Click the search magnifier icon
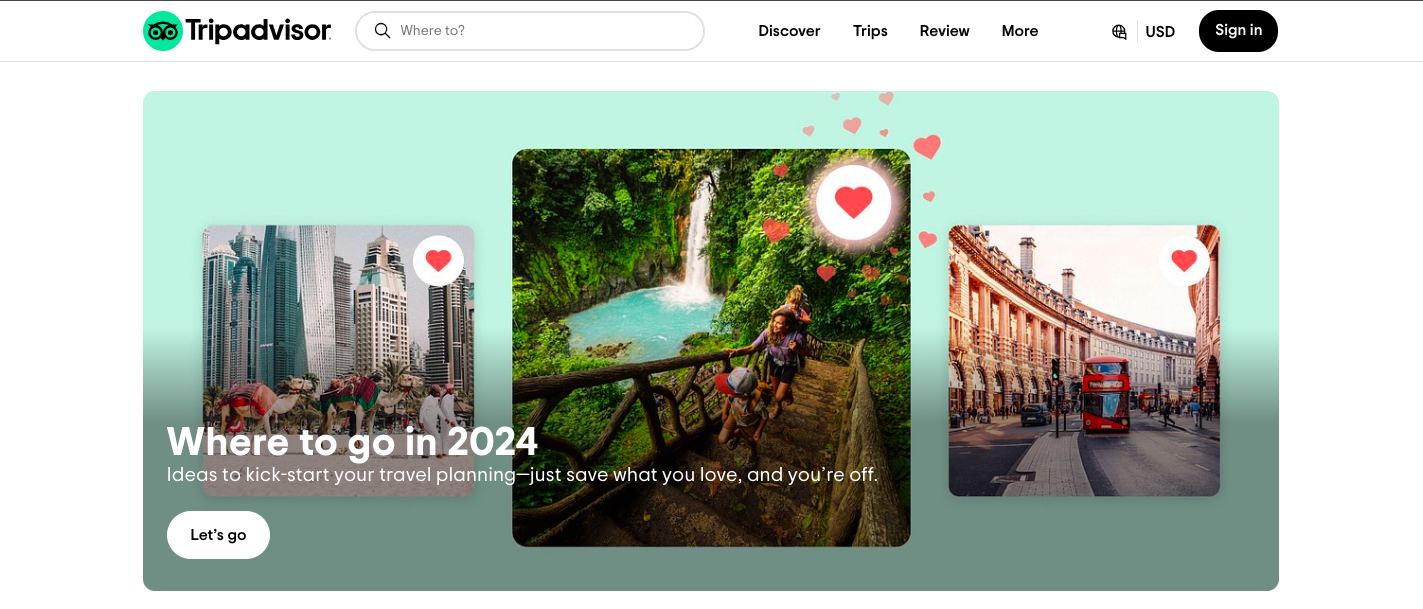Image resolution: width=1423 pixels, height=609 pixels. 382,31
